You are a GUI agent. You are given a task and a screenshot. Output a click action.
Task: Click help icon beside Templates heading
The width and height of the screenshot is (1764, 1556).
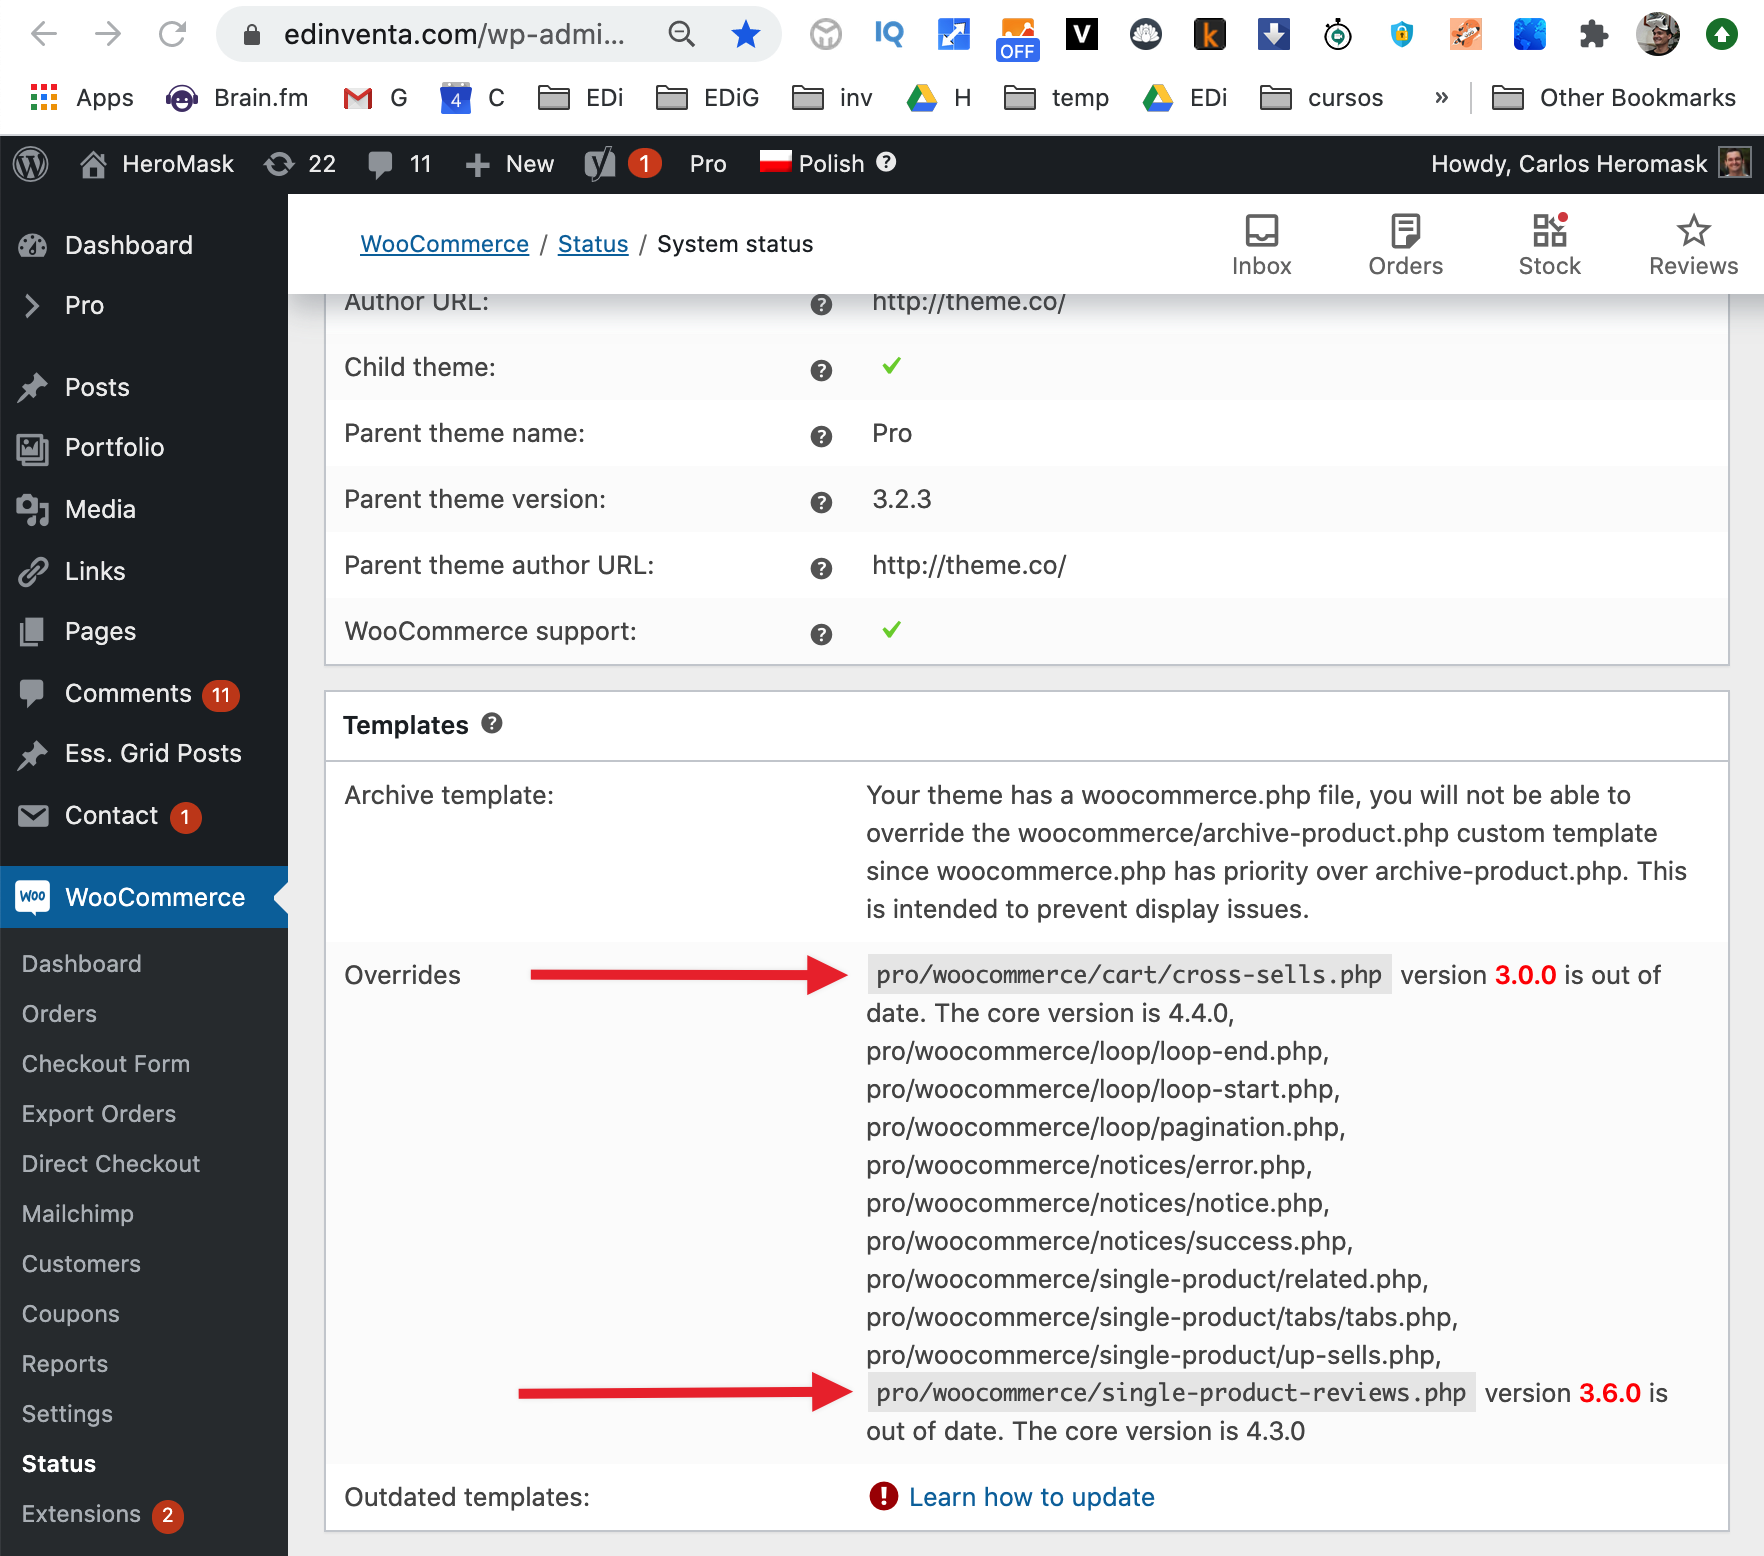[x=492, y=723]
